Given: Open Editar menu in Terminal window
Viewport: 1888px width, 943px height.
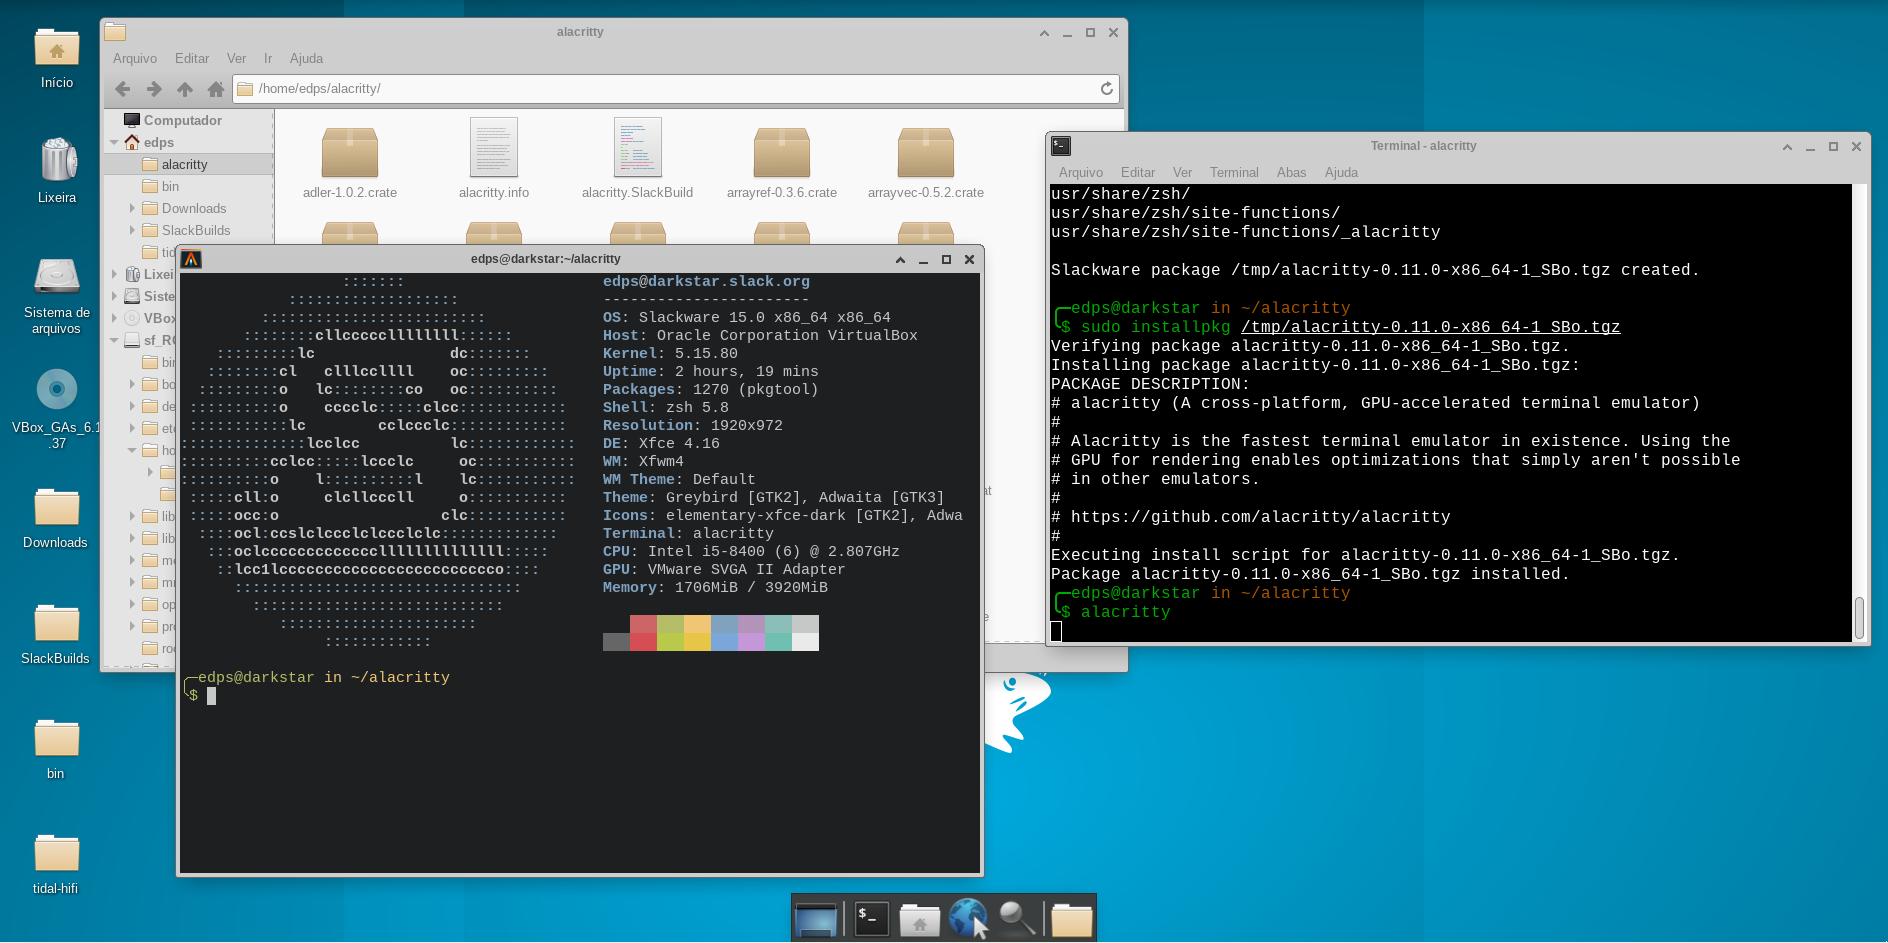Looking at the screenshot, I should coord(1138,172).
